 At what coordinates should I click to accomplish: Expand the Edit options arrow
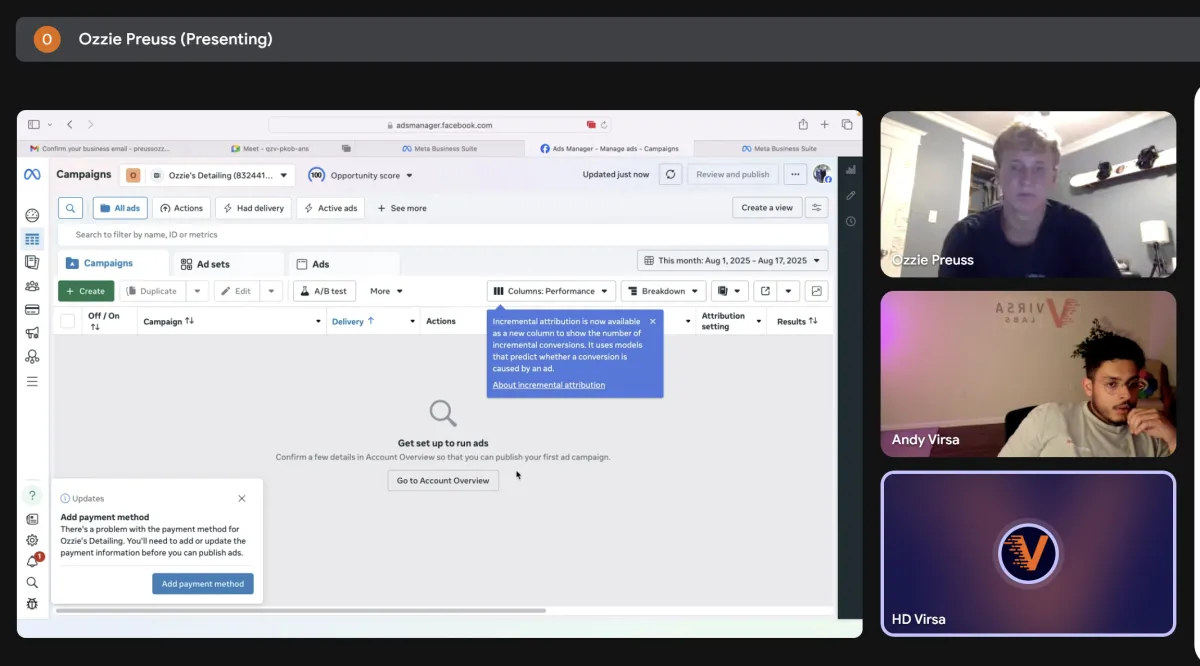coord(272,291)
